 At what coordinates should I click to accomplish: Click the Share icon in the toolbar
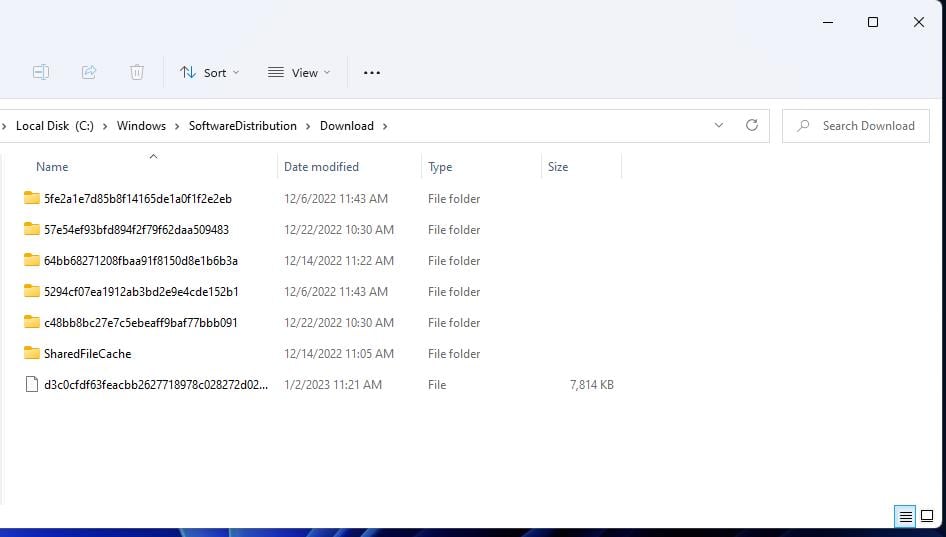pyautogui.click(x=89, y=72)
